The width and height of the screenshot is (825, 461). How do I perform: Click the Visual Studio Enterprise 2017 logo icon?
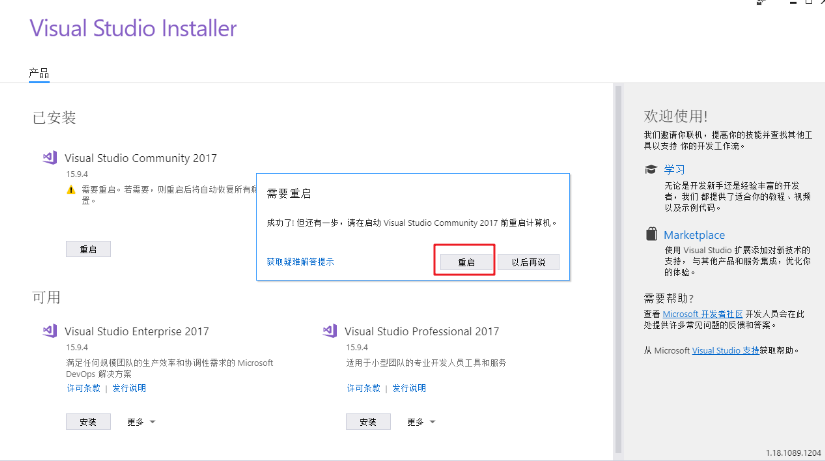pyautogui.click(x=50, y=331)
